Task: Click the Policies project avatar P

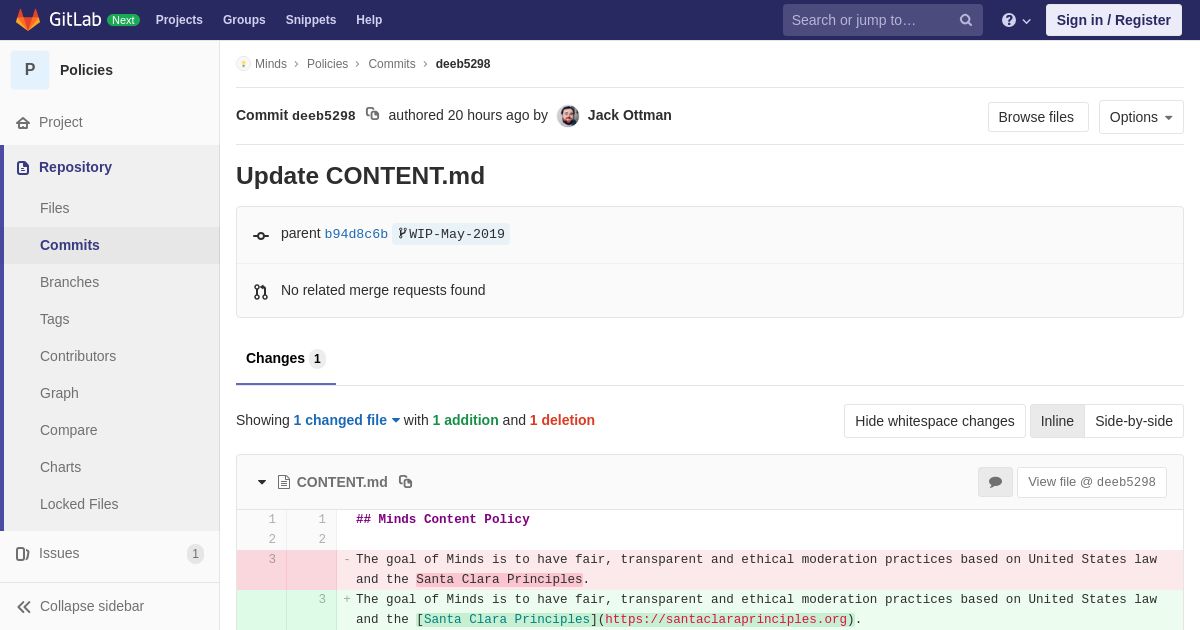Action: click(x=30, y=70)
